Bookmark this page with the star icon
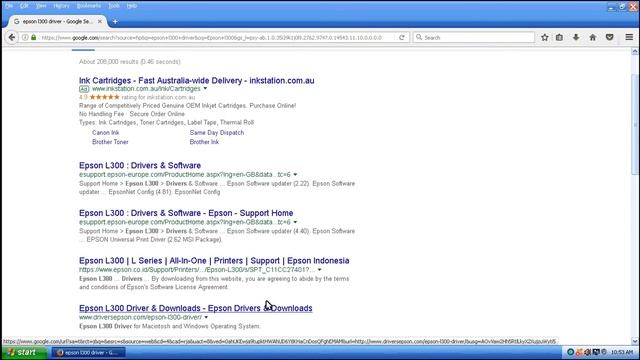This screenshot has height=360, width=640. [544, 38]
